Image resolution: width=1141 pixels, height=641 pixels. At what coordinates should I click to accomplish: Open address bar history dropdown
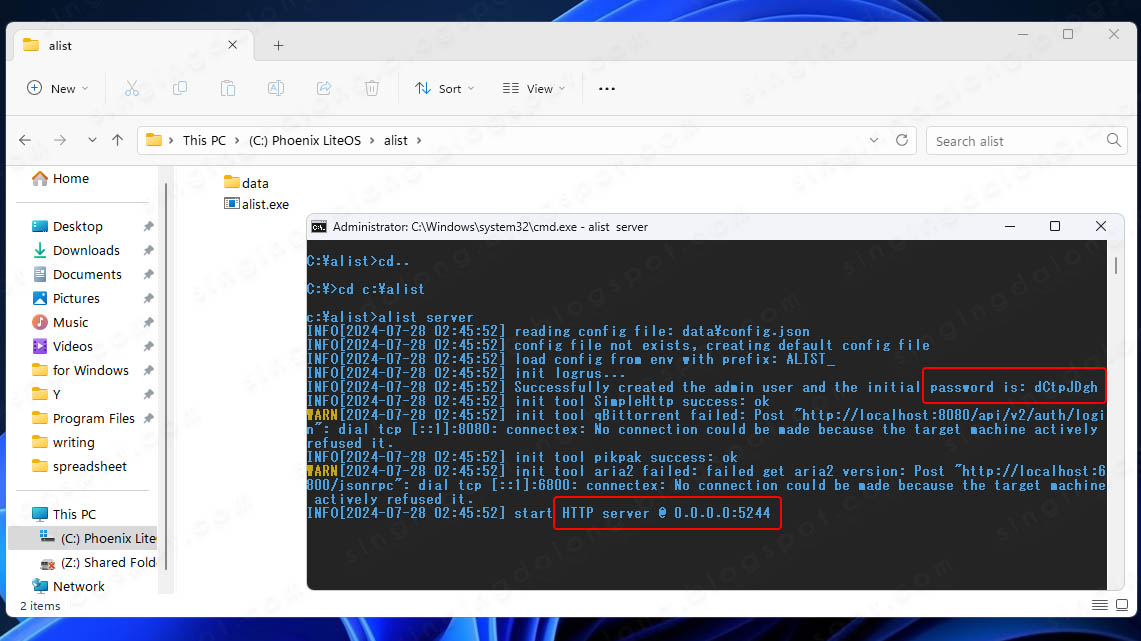(x=874, y=140)
